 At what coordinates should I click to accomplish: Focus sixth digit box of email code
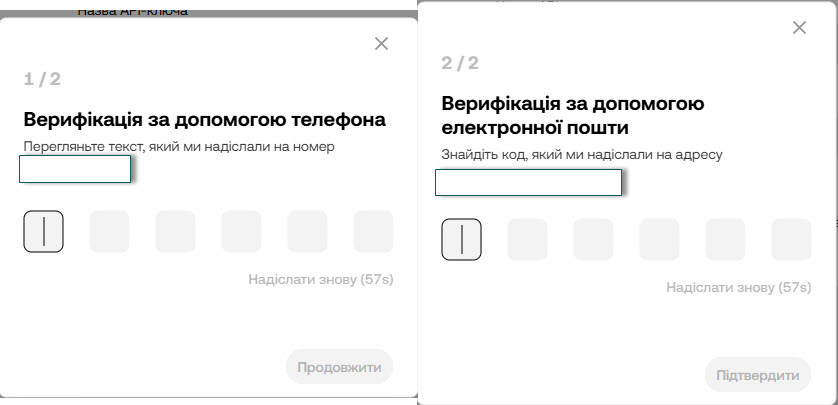point(791,240)
